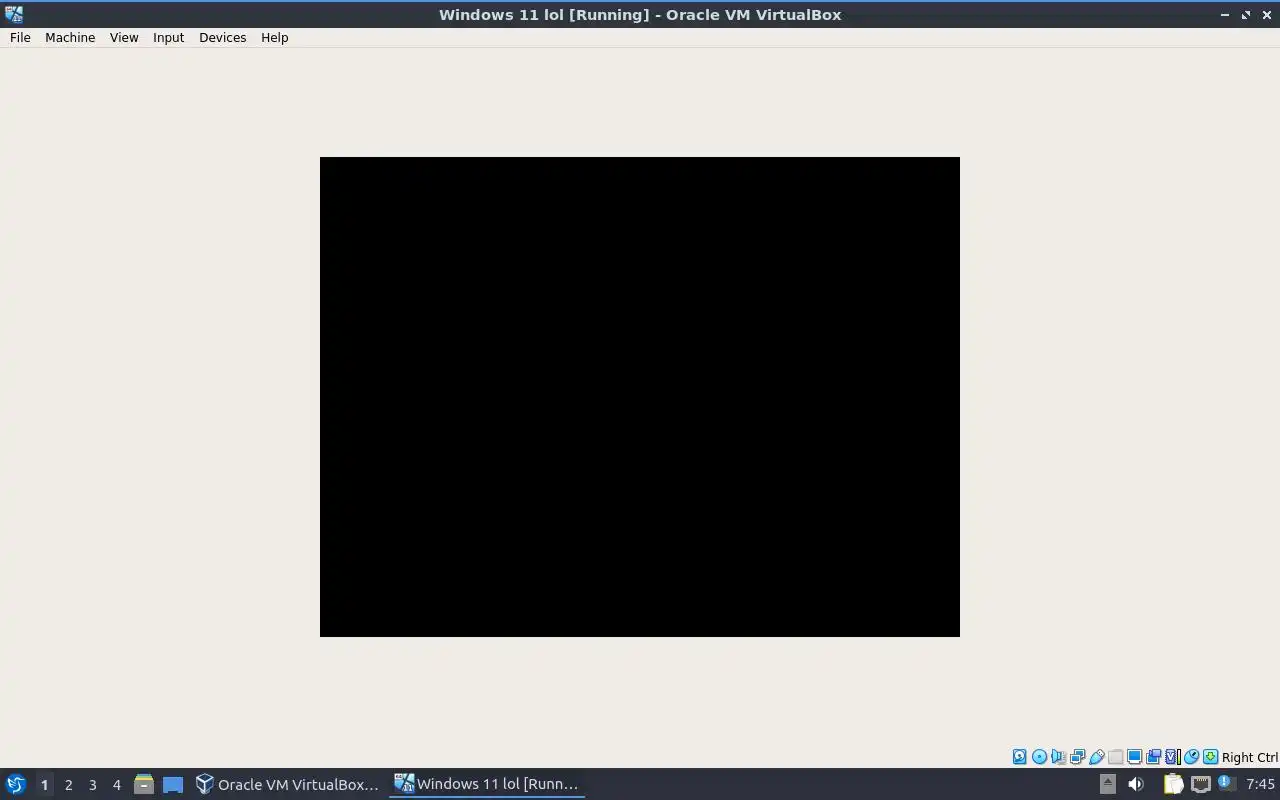The height and width of the screenshot is (800, 1280).
Task: Click the shared folders status icon
Action: [1115, 757]
